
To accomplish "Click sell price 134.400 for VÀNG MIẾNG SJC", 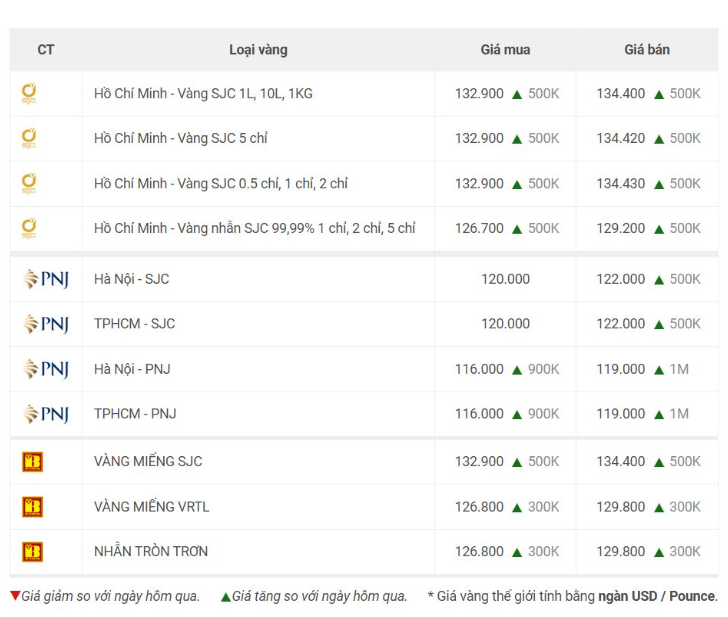I will point(621,461).
